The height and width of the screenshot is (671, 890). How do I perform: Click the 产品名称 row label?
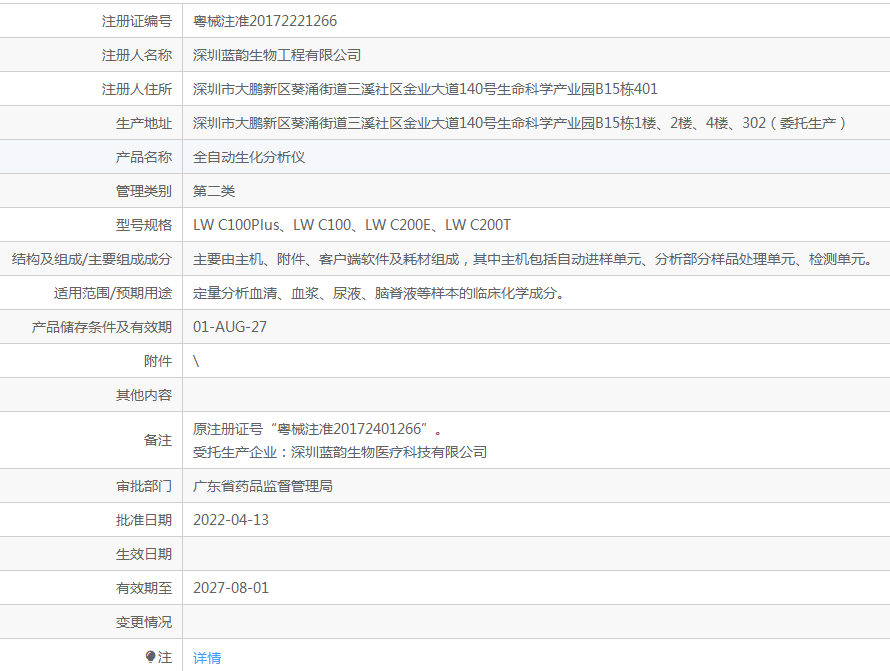coord(144,157)
